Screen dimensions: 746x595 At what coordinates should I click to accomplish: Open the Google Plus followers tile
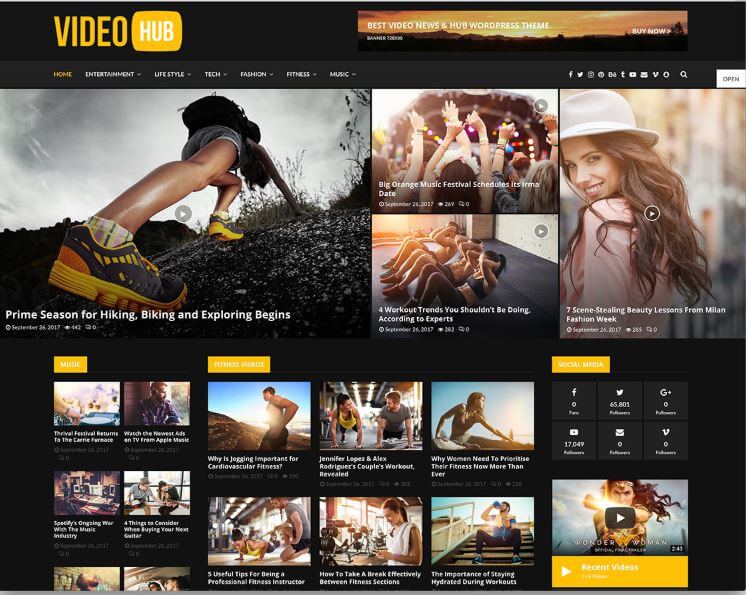tap(666, 401)
